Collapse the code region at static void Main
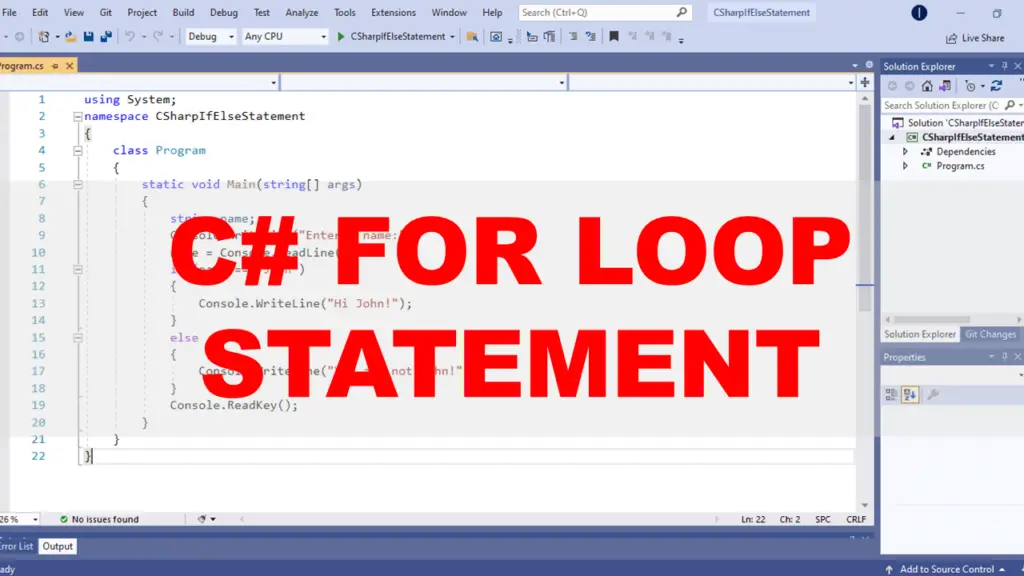The image size is (1024, 576). [78, 184]
